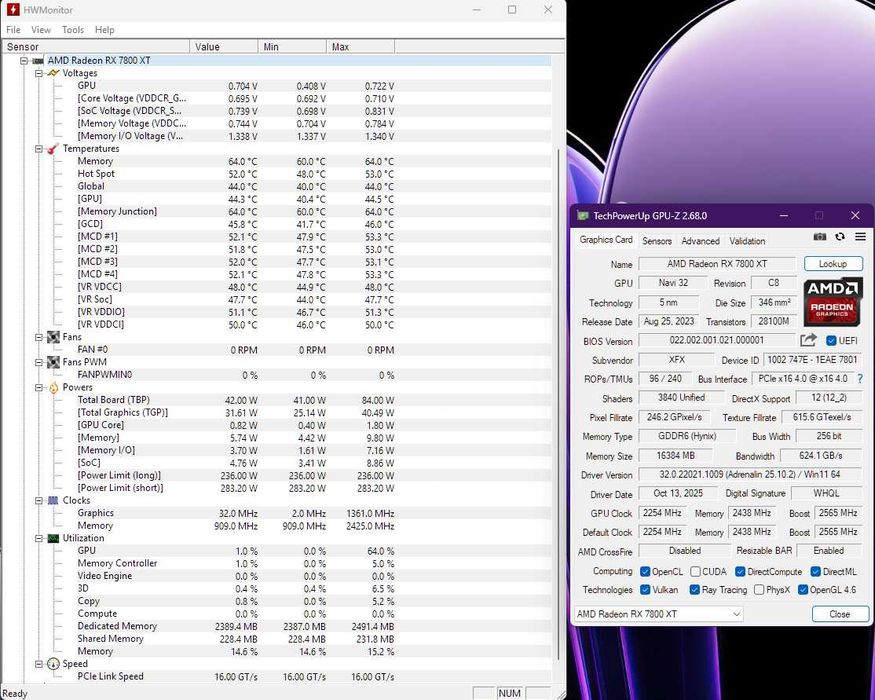
Task: Click the Min column header
Action: coord(292,47)
